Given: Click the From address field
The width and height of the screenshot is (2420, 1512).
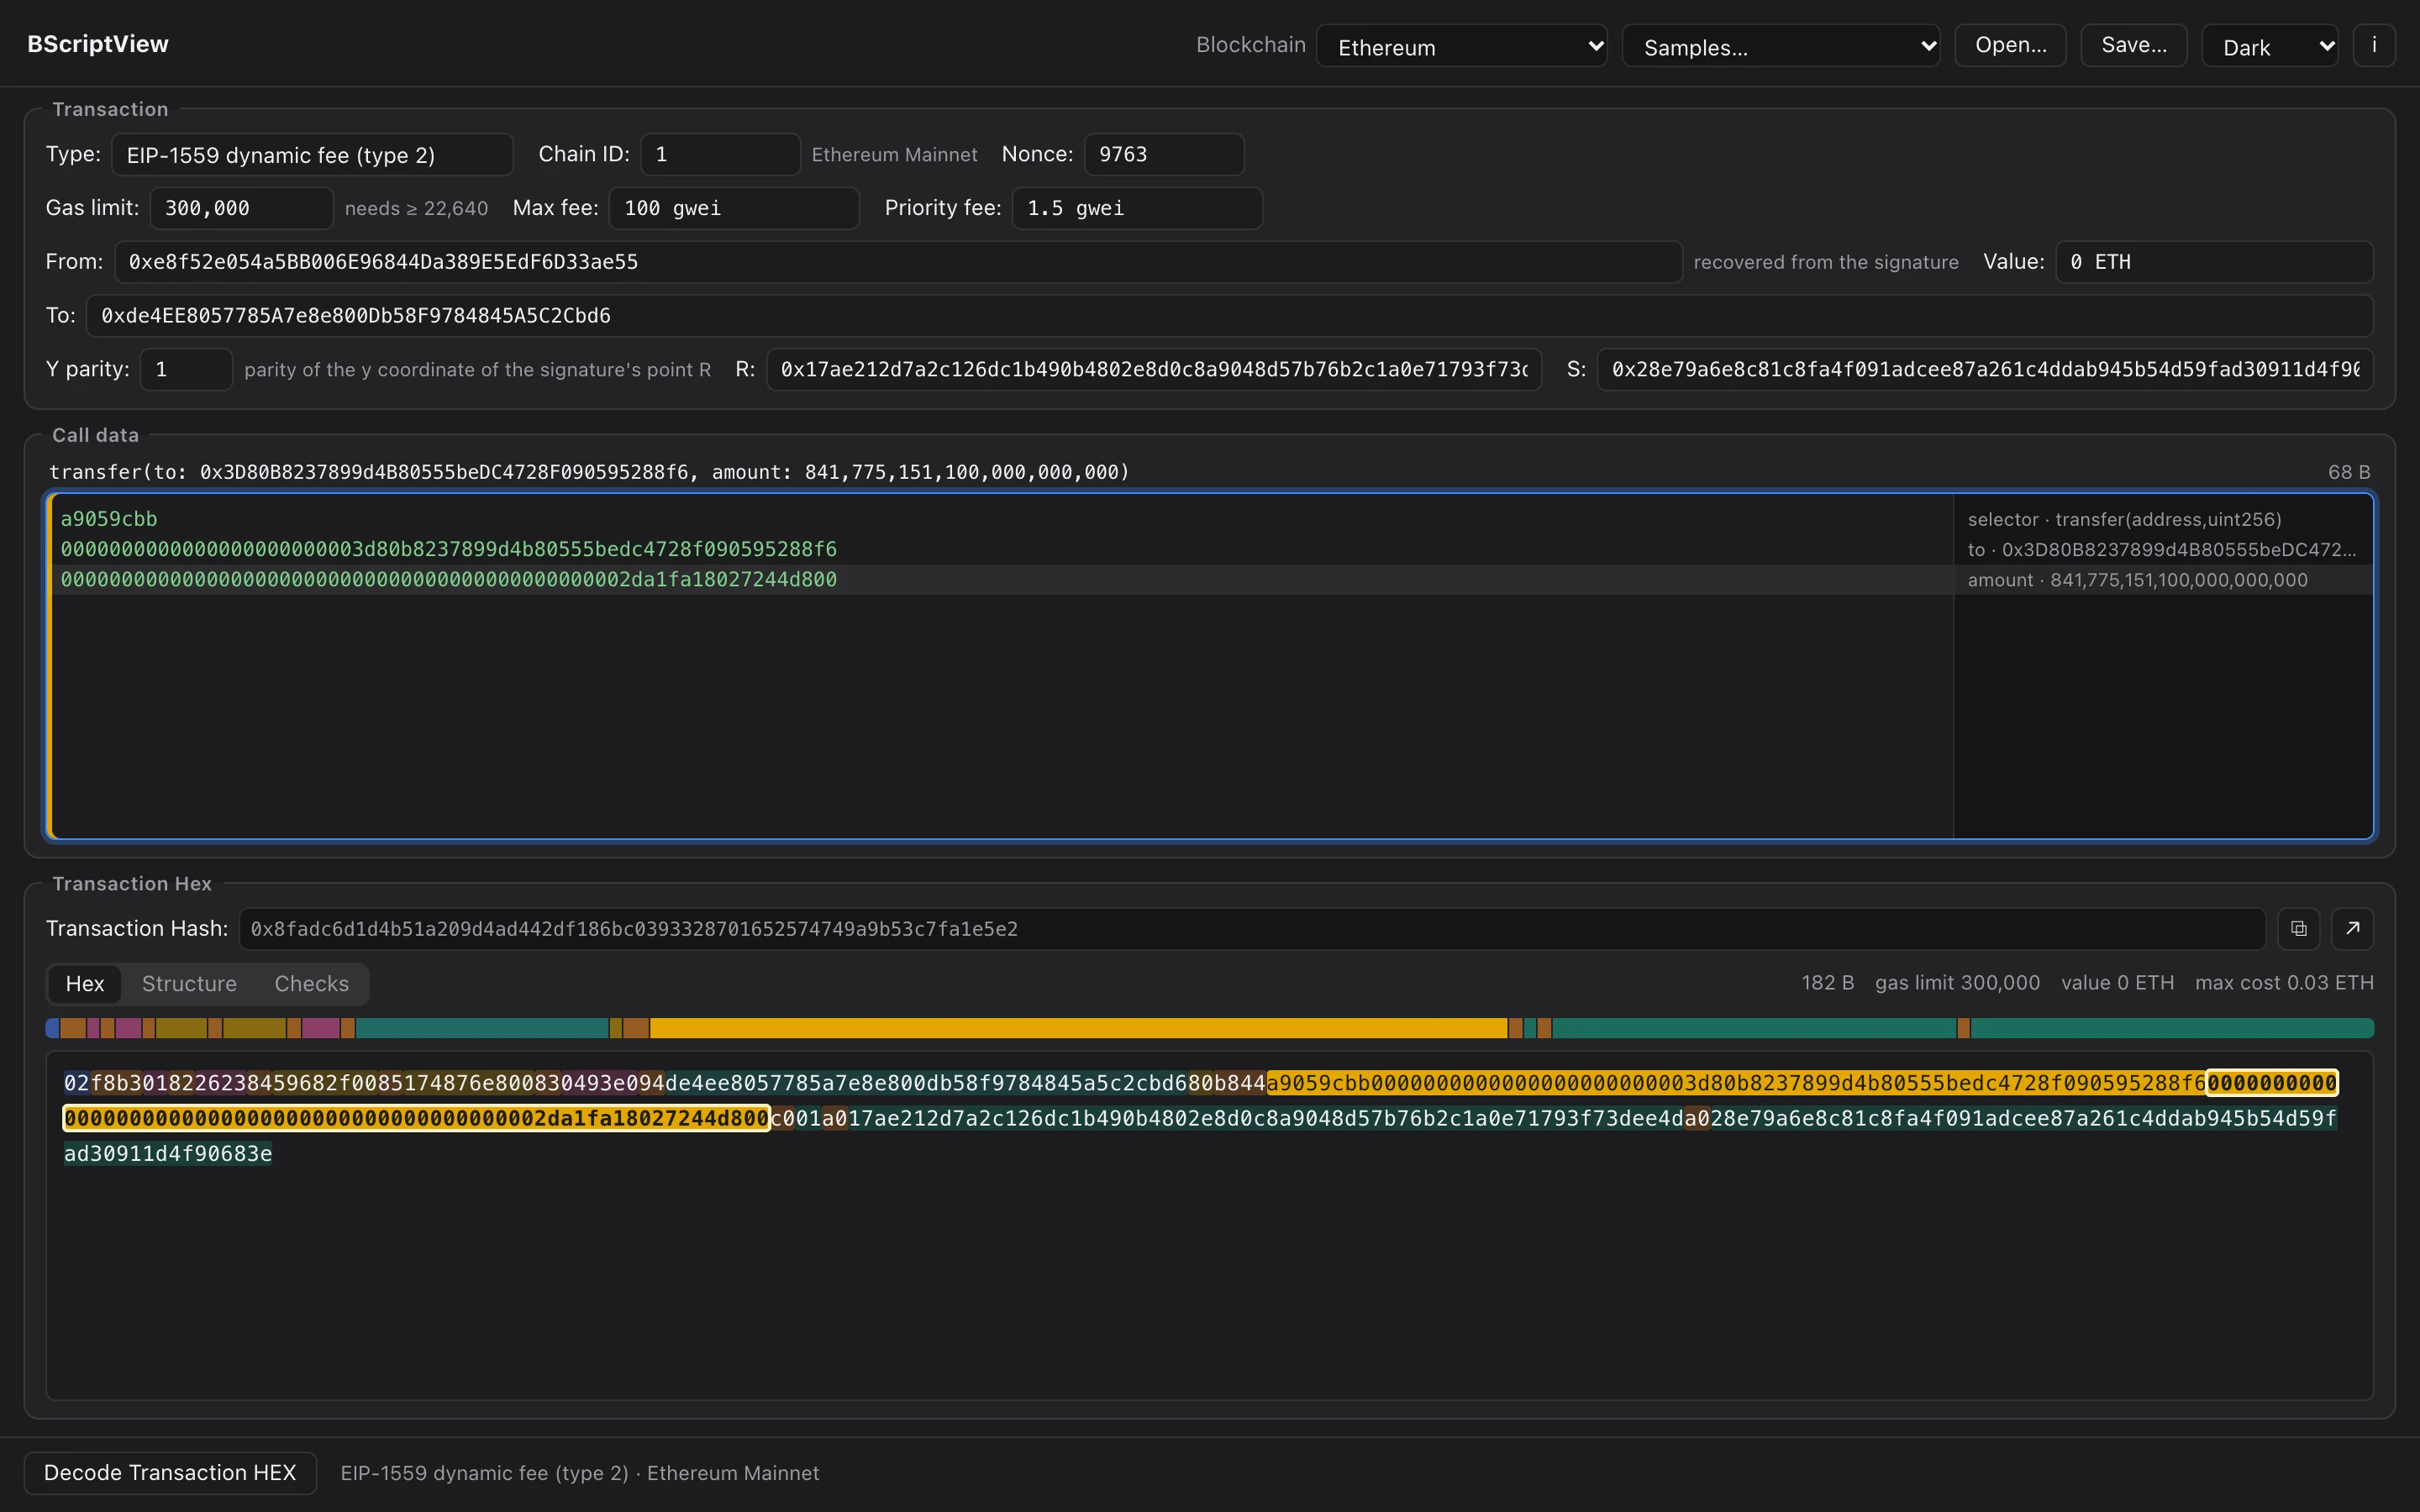Looking at the screenshot, I should point(898,262).
